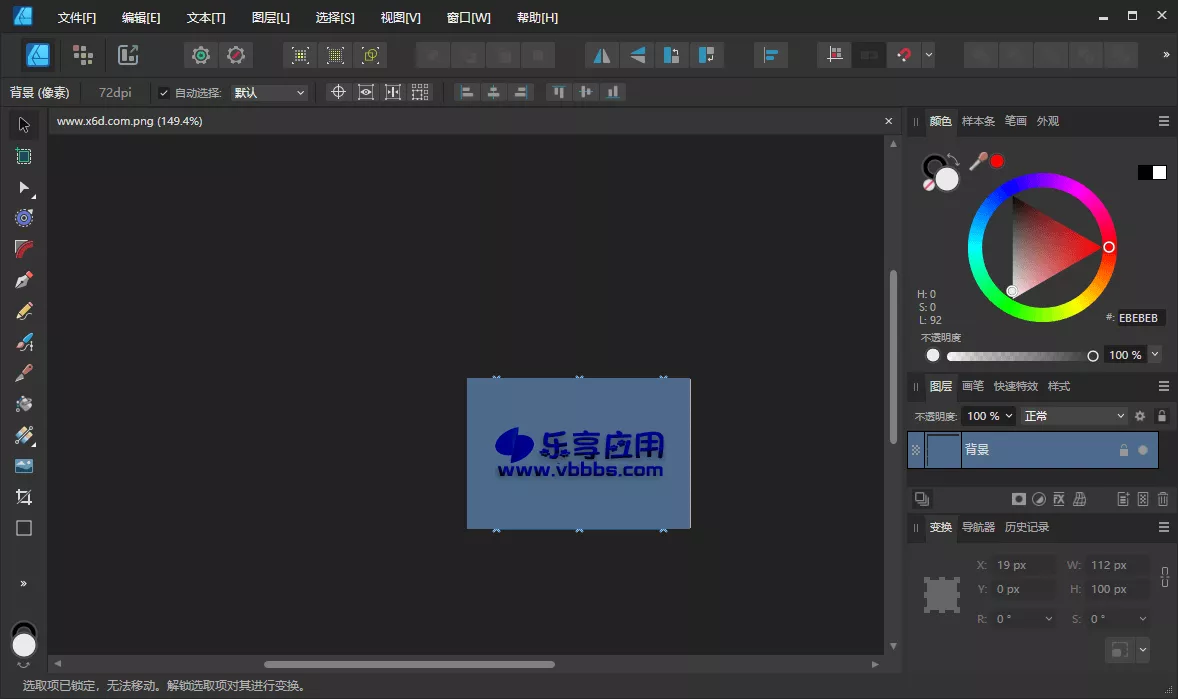Open the 视图[V] menu
Viewport: 1178px width, 699px height.
point(400,17)
